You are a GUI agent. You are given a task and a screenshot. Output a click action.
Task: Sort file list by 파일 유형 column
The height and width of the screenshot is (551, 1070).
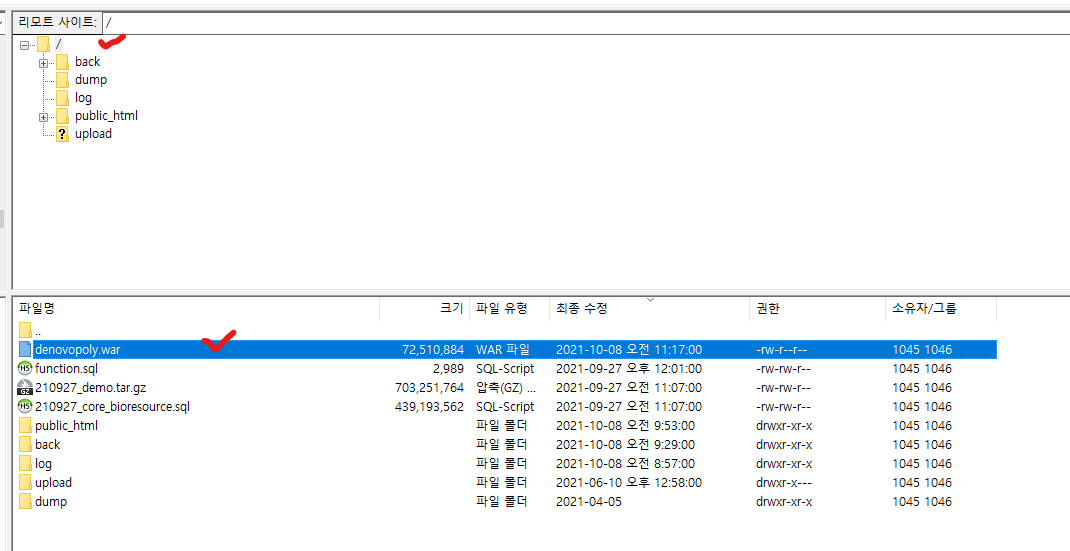click(509, 309)
